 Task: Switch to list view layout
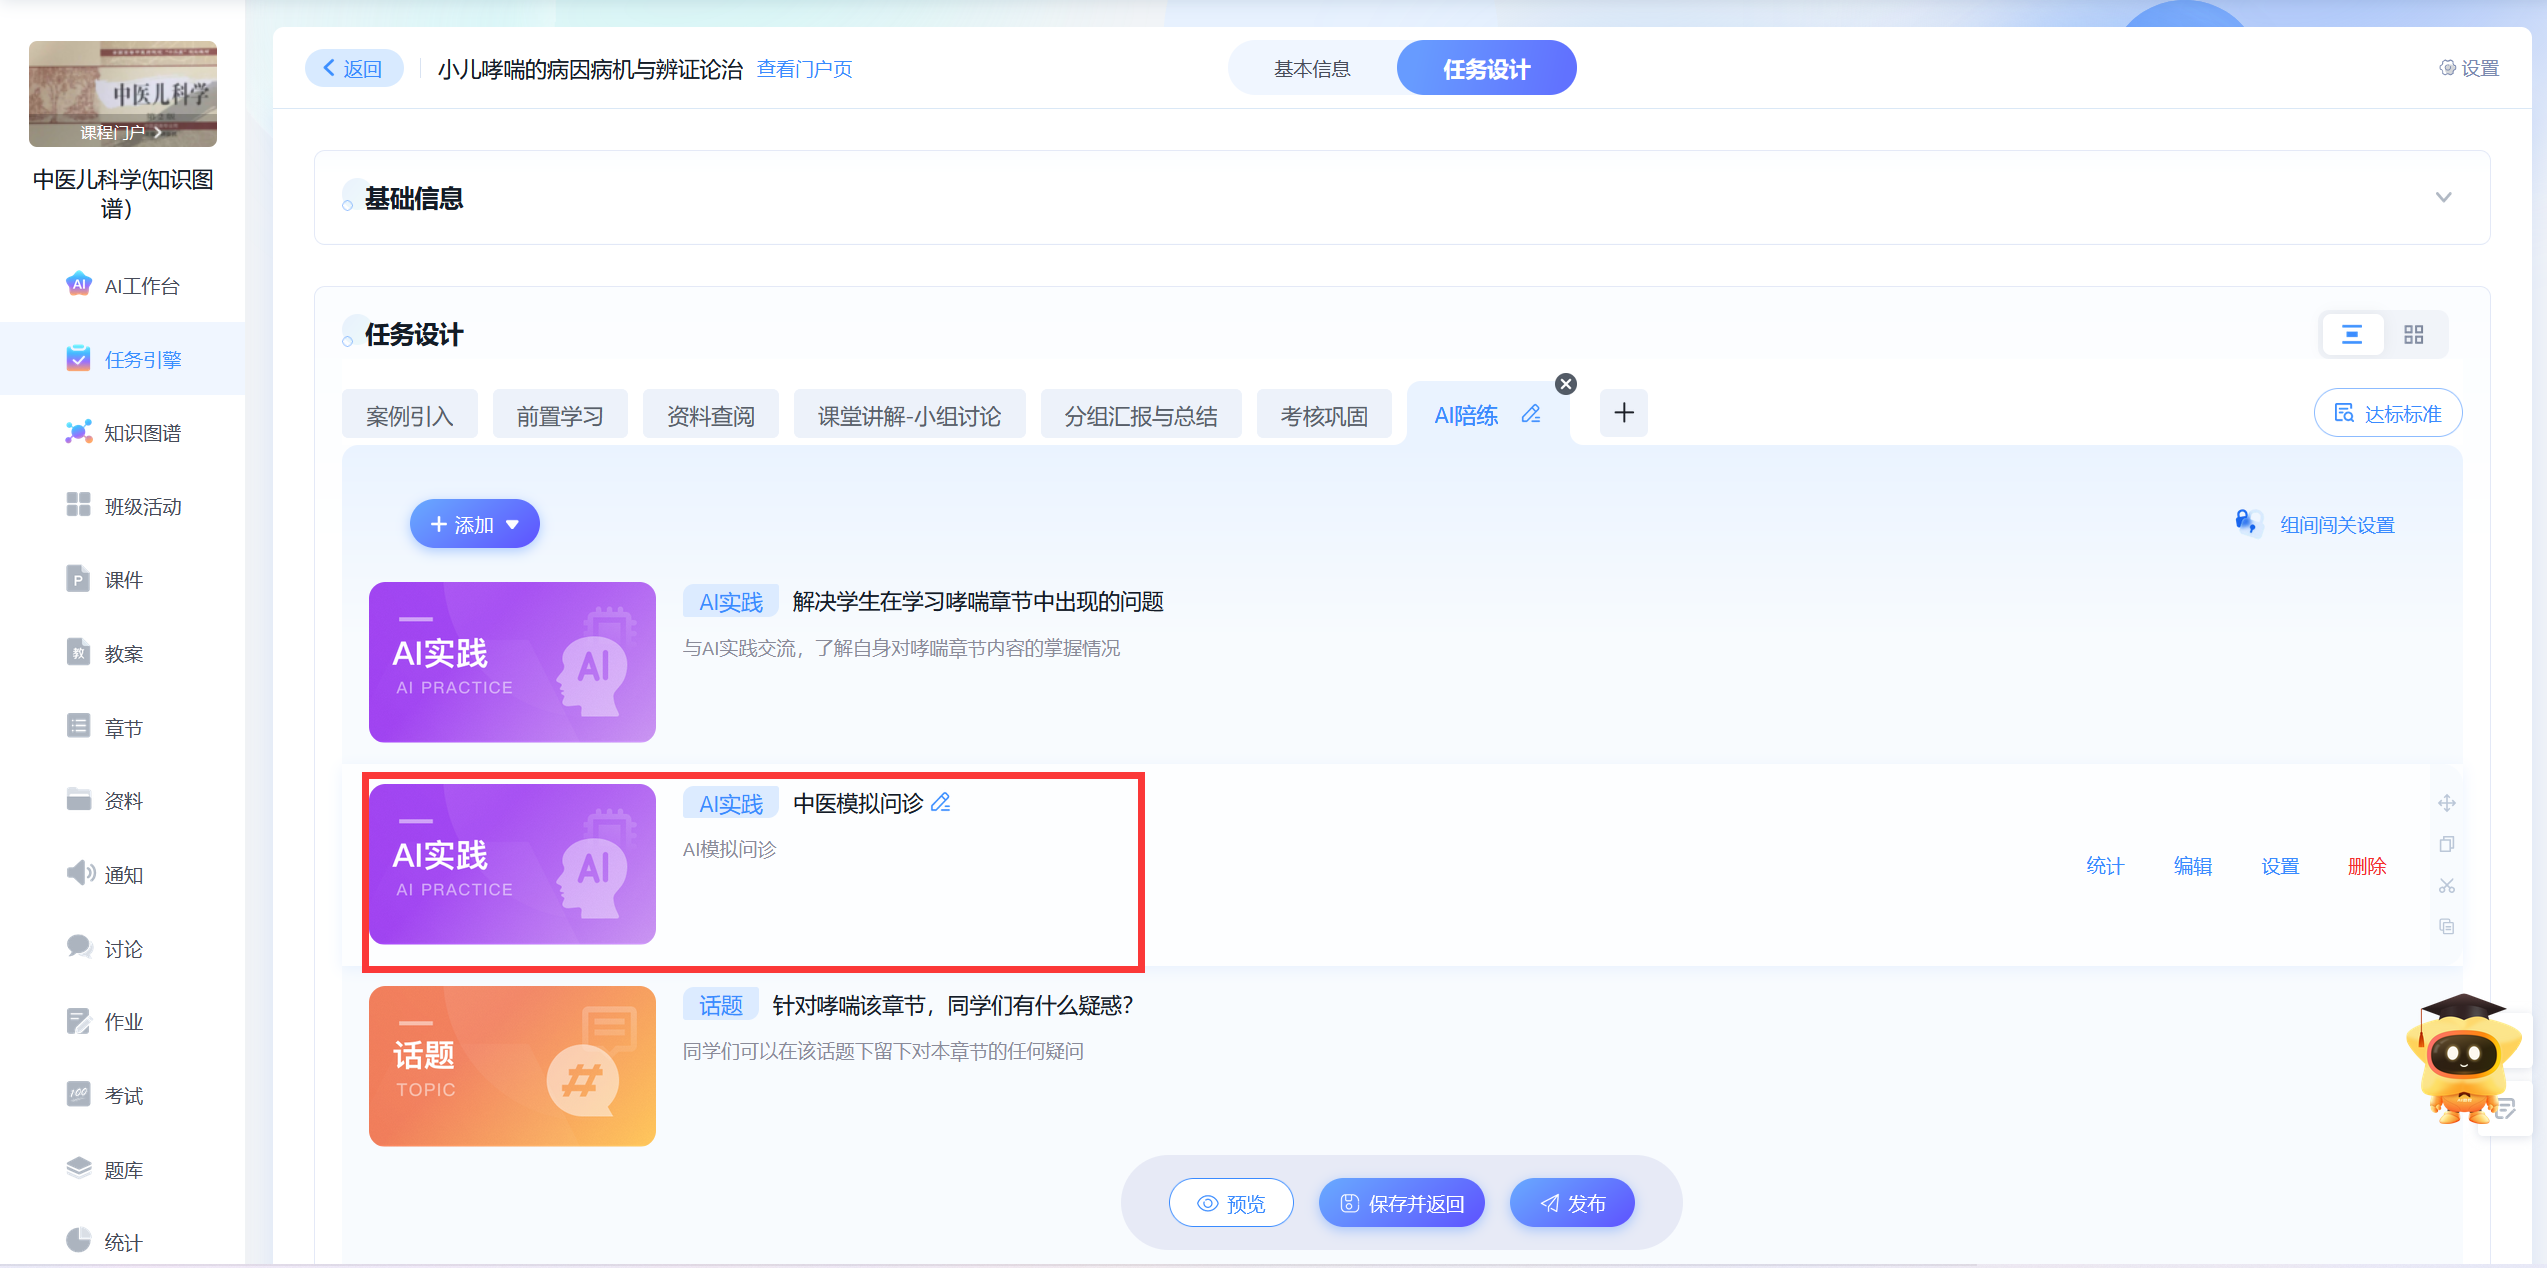point(2351,335)
